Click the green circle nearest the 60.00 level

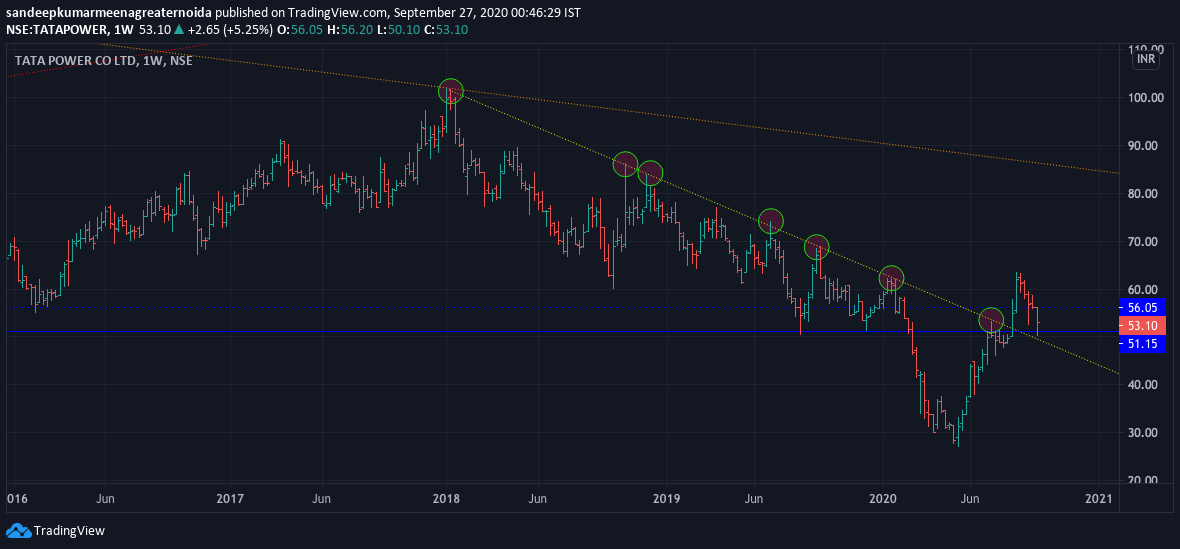pos(891,278)
